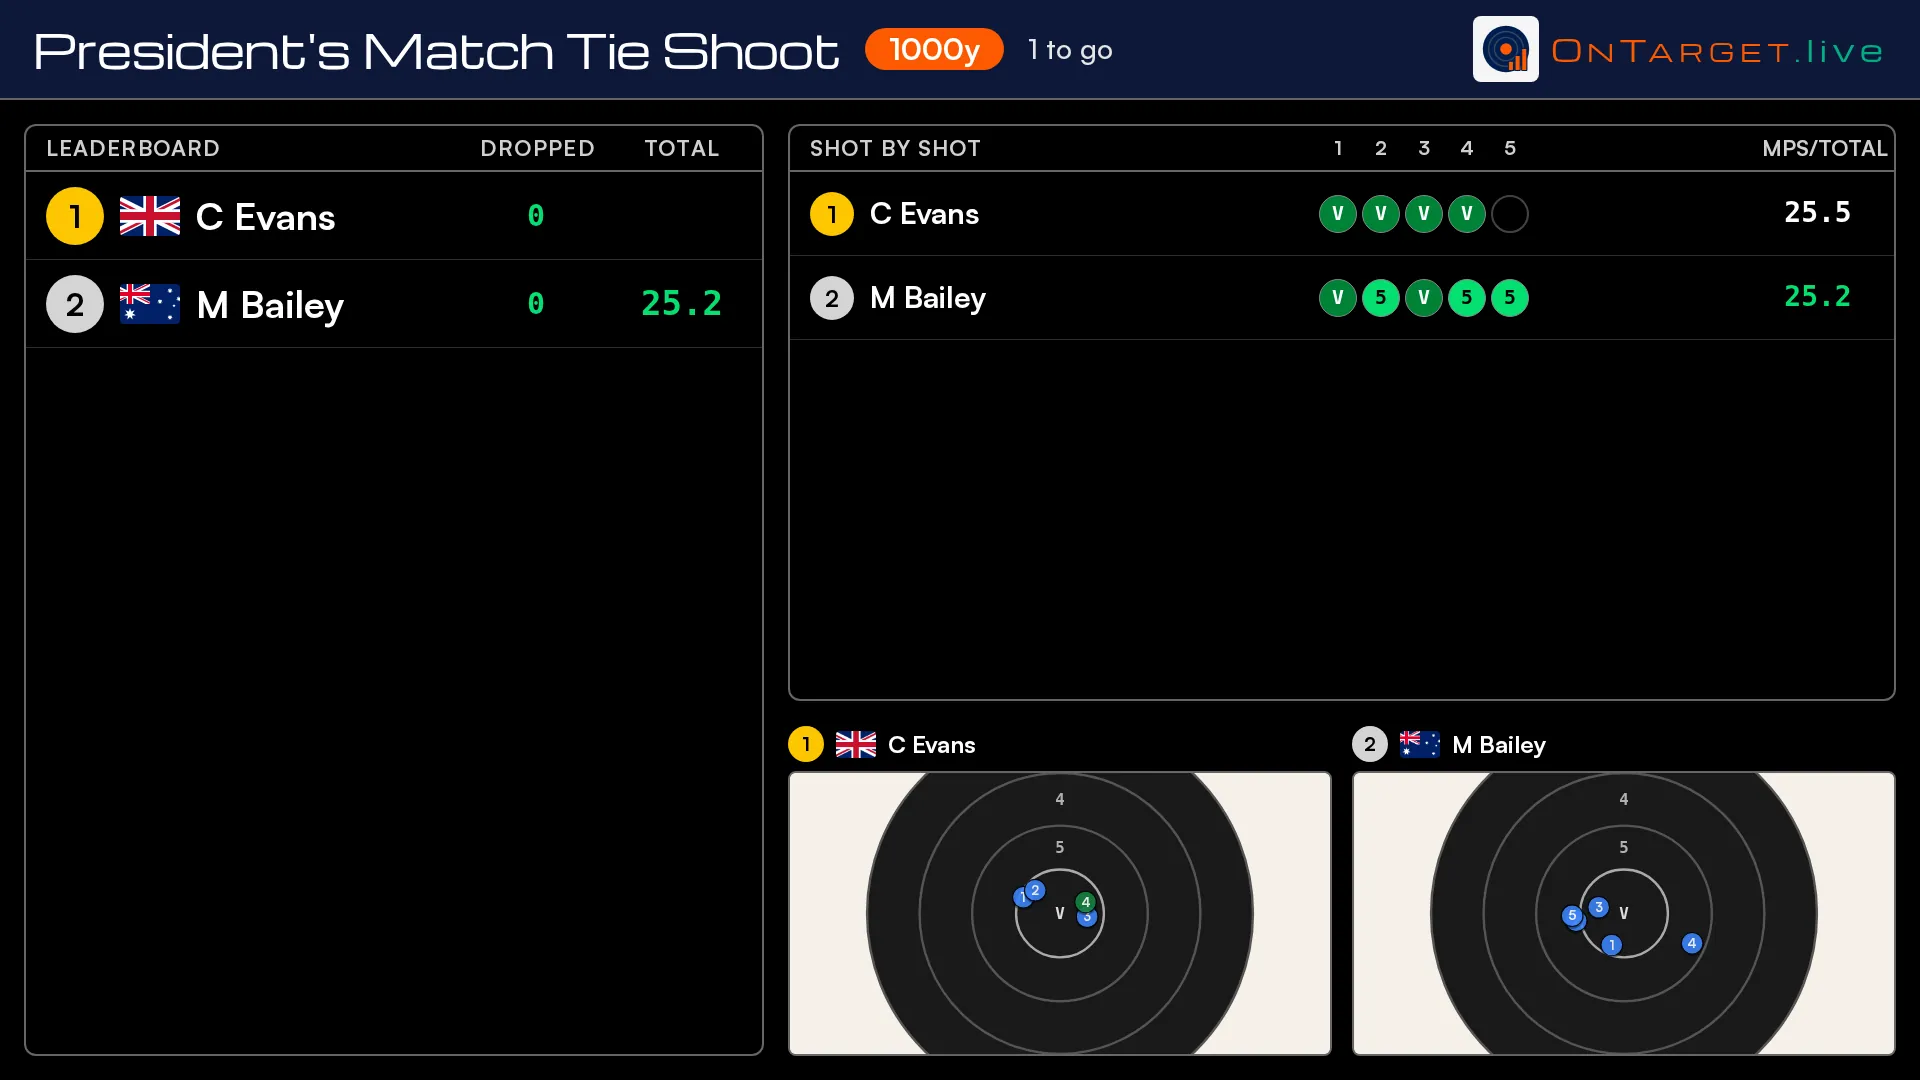The image size is (1920, 1080).
Task: Click C Evans empty fifth shot circle
Action: point(1510,214)
